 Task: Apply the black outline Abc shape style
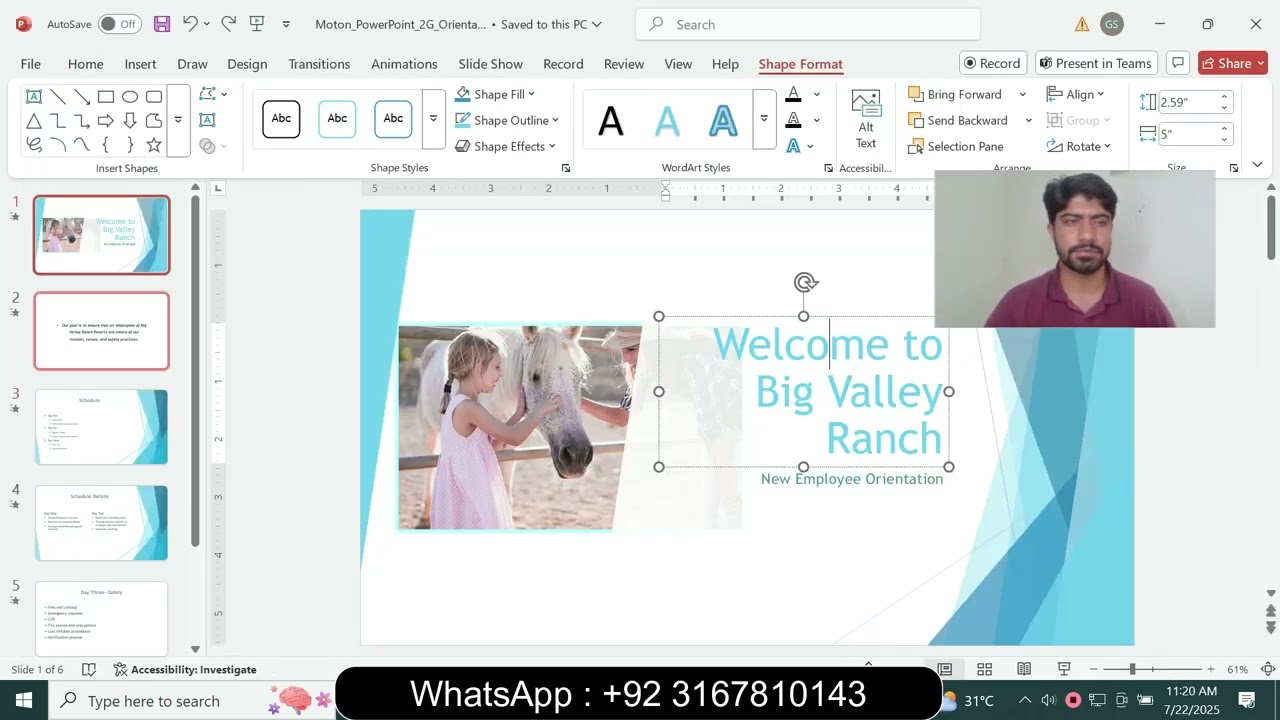281,119
